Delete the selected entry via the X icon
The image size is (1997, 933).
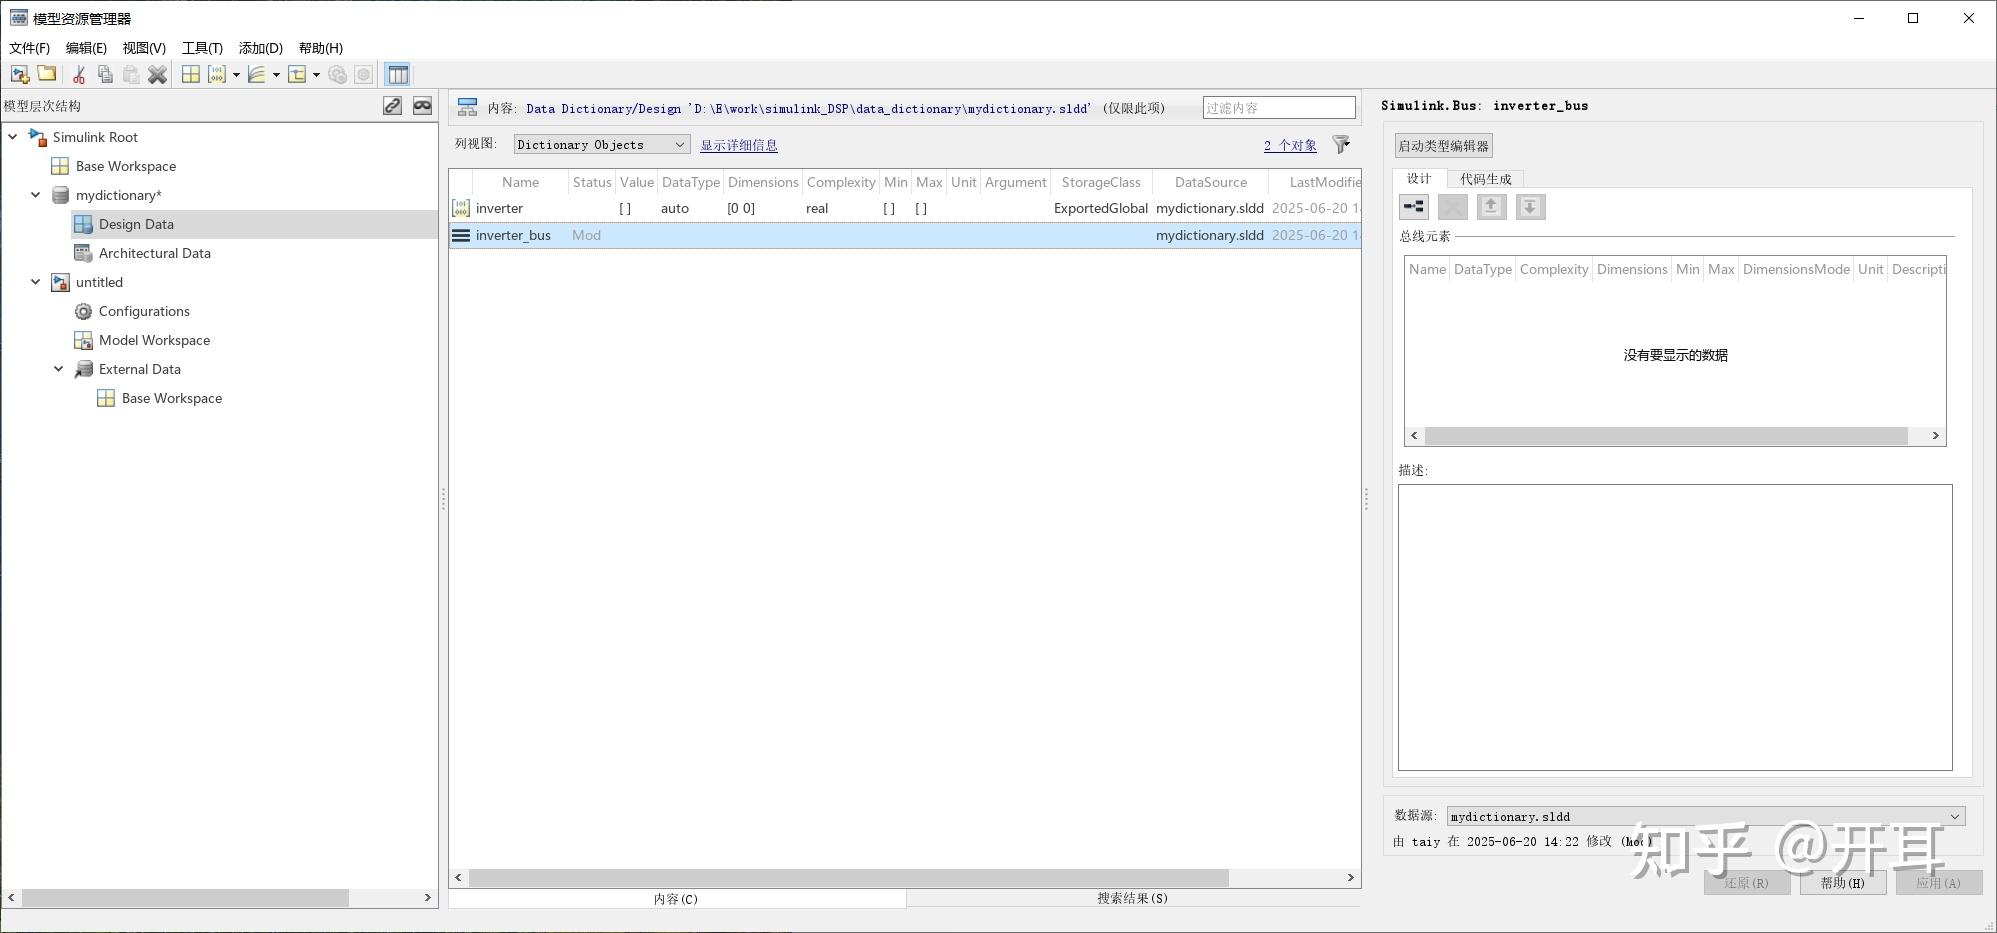coord(157,74)
